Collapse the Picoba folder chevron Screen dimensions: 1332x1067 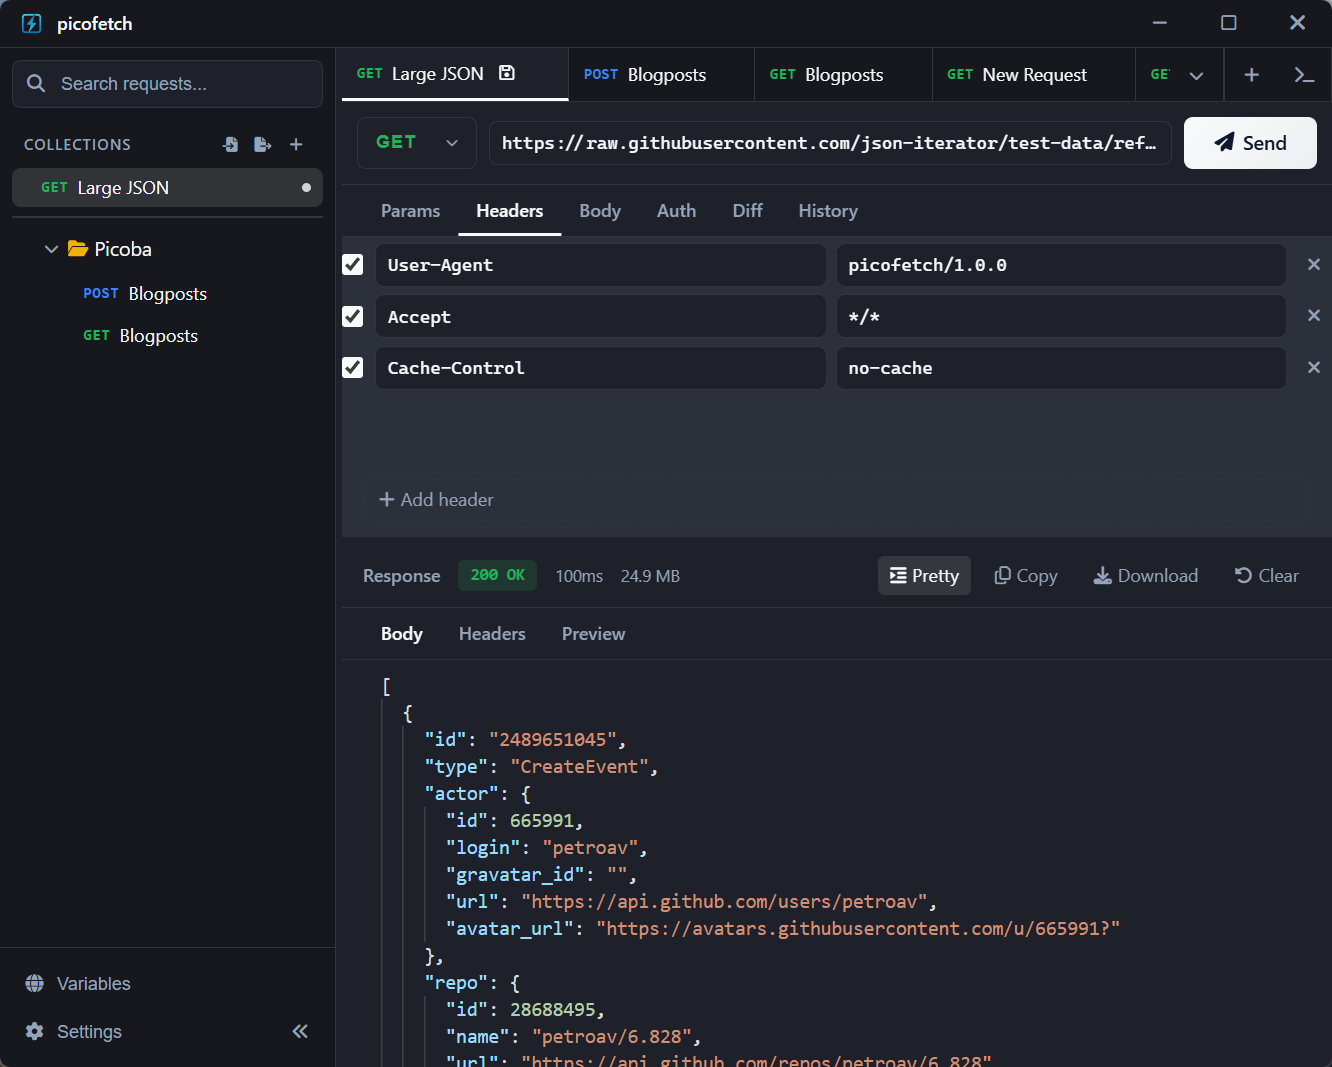point(51,249)
